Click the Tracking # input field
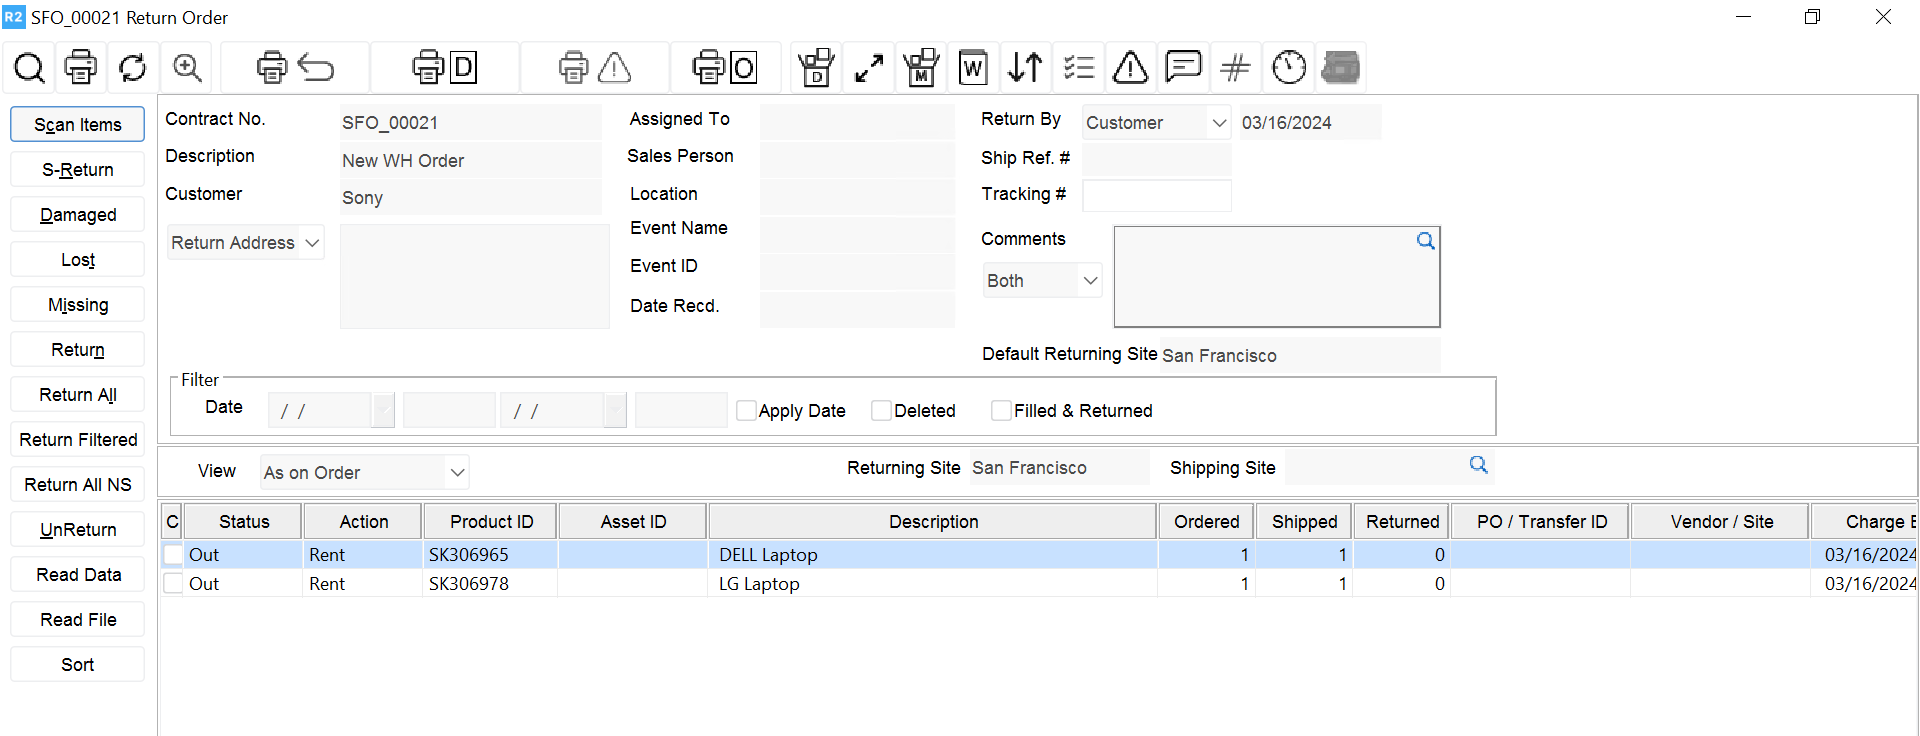1920x736 pixels. point(1156,195)
